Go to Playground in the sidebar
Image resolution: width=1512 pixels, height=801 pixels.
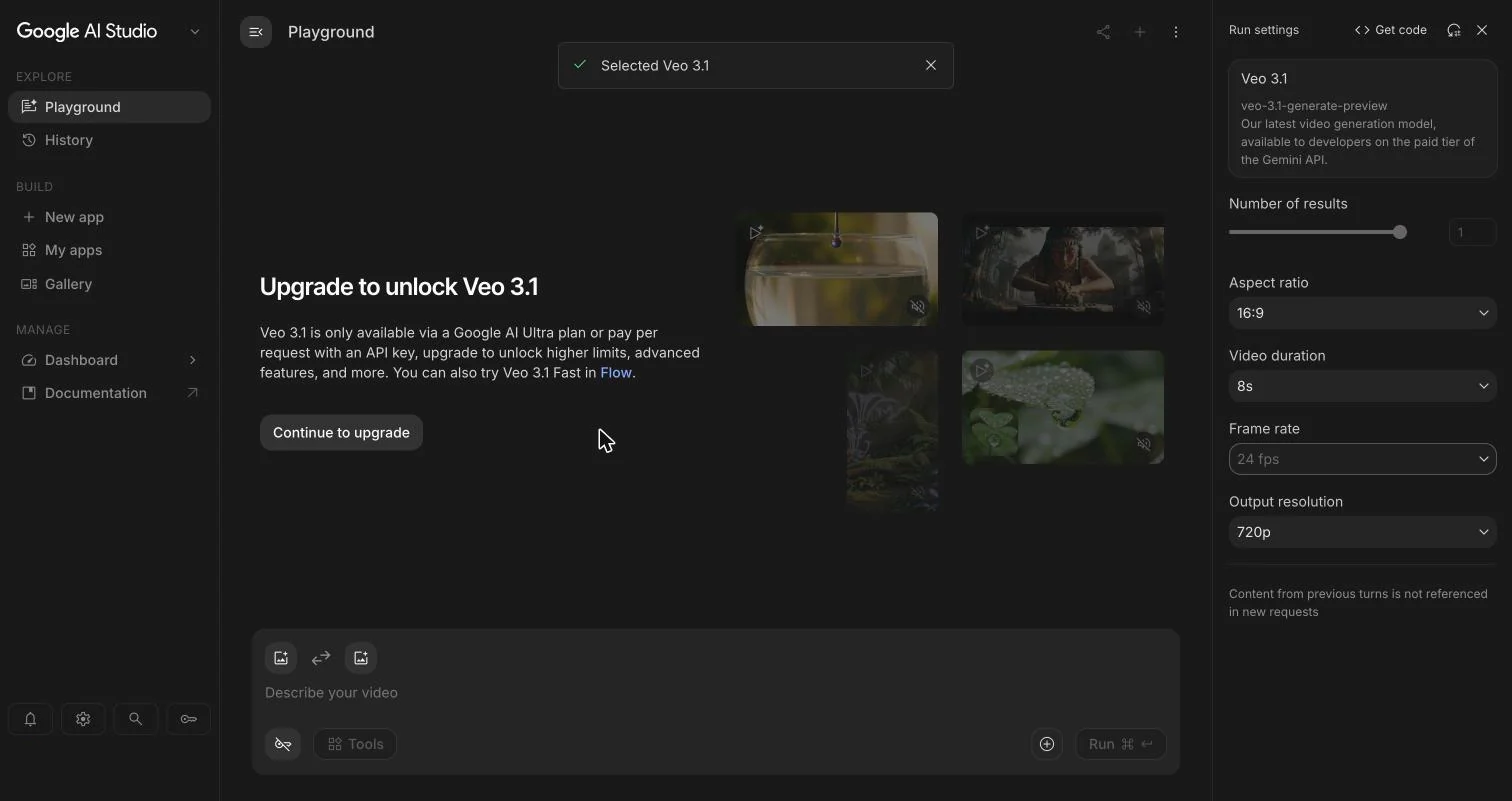(109, 107)
